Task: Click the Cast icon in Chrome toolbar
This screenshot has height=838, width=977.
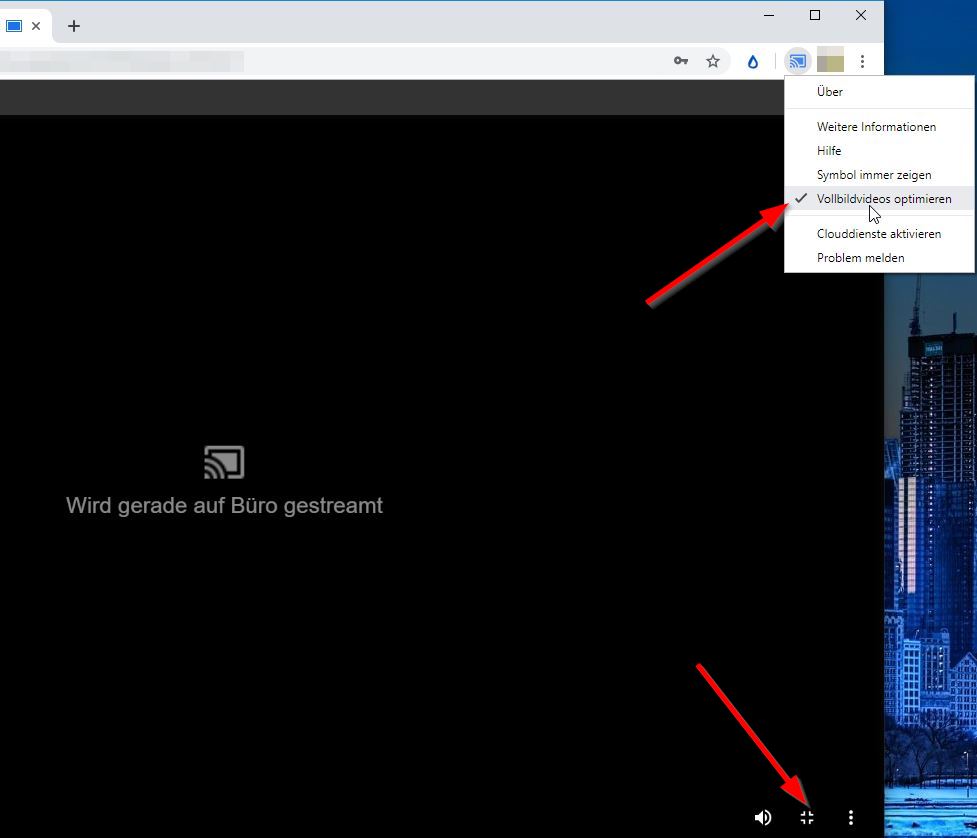Action: coord(797,61)
